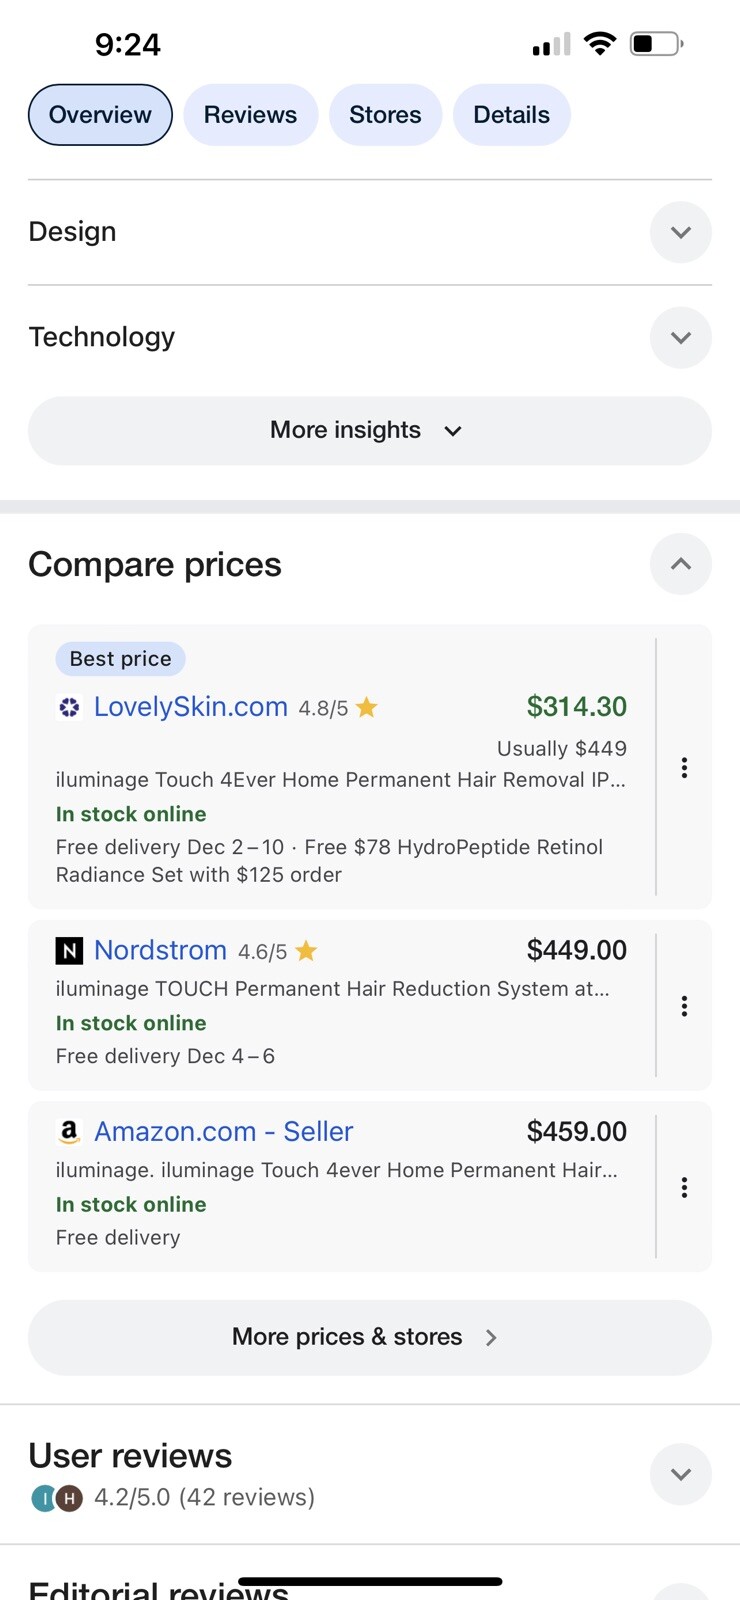Tap the reviewer avatar icons
Image resolution: width=740 pixels, height=1600 pixels.
click(x=57, y=1498)
